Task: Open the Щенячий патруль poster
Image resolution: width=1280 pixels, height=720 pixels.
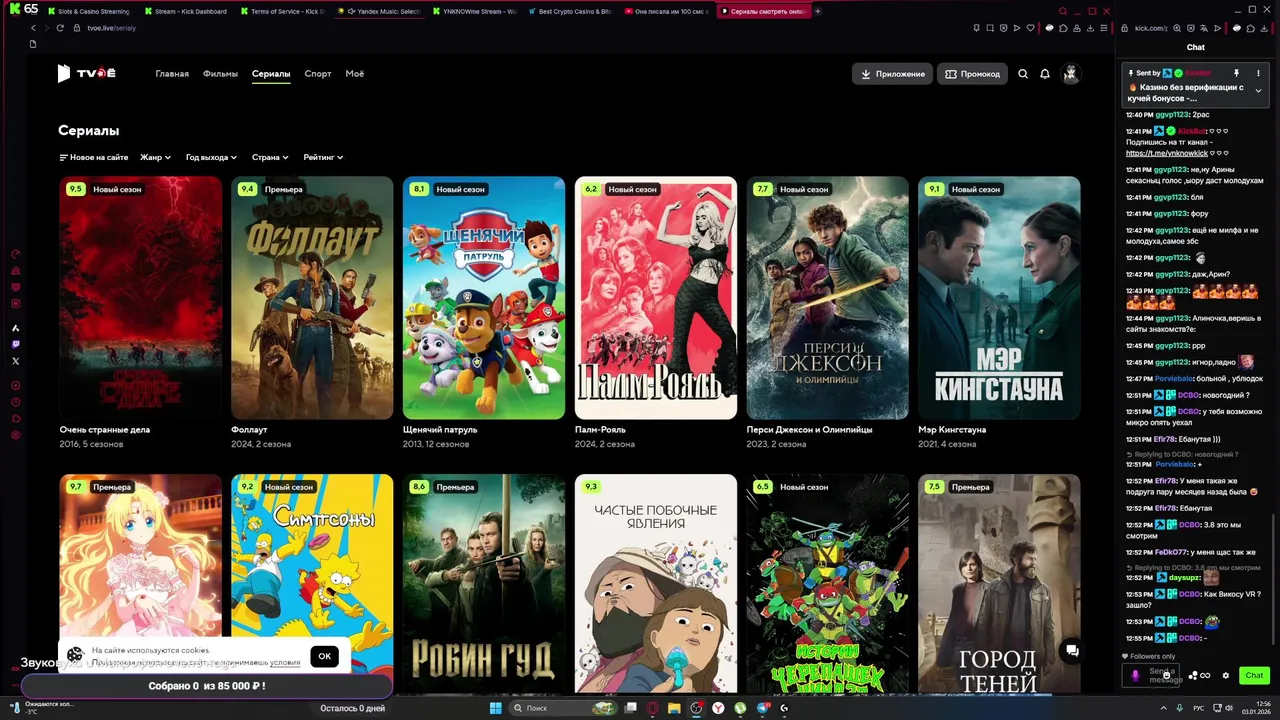Action: (x=484, y=298)
